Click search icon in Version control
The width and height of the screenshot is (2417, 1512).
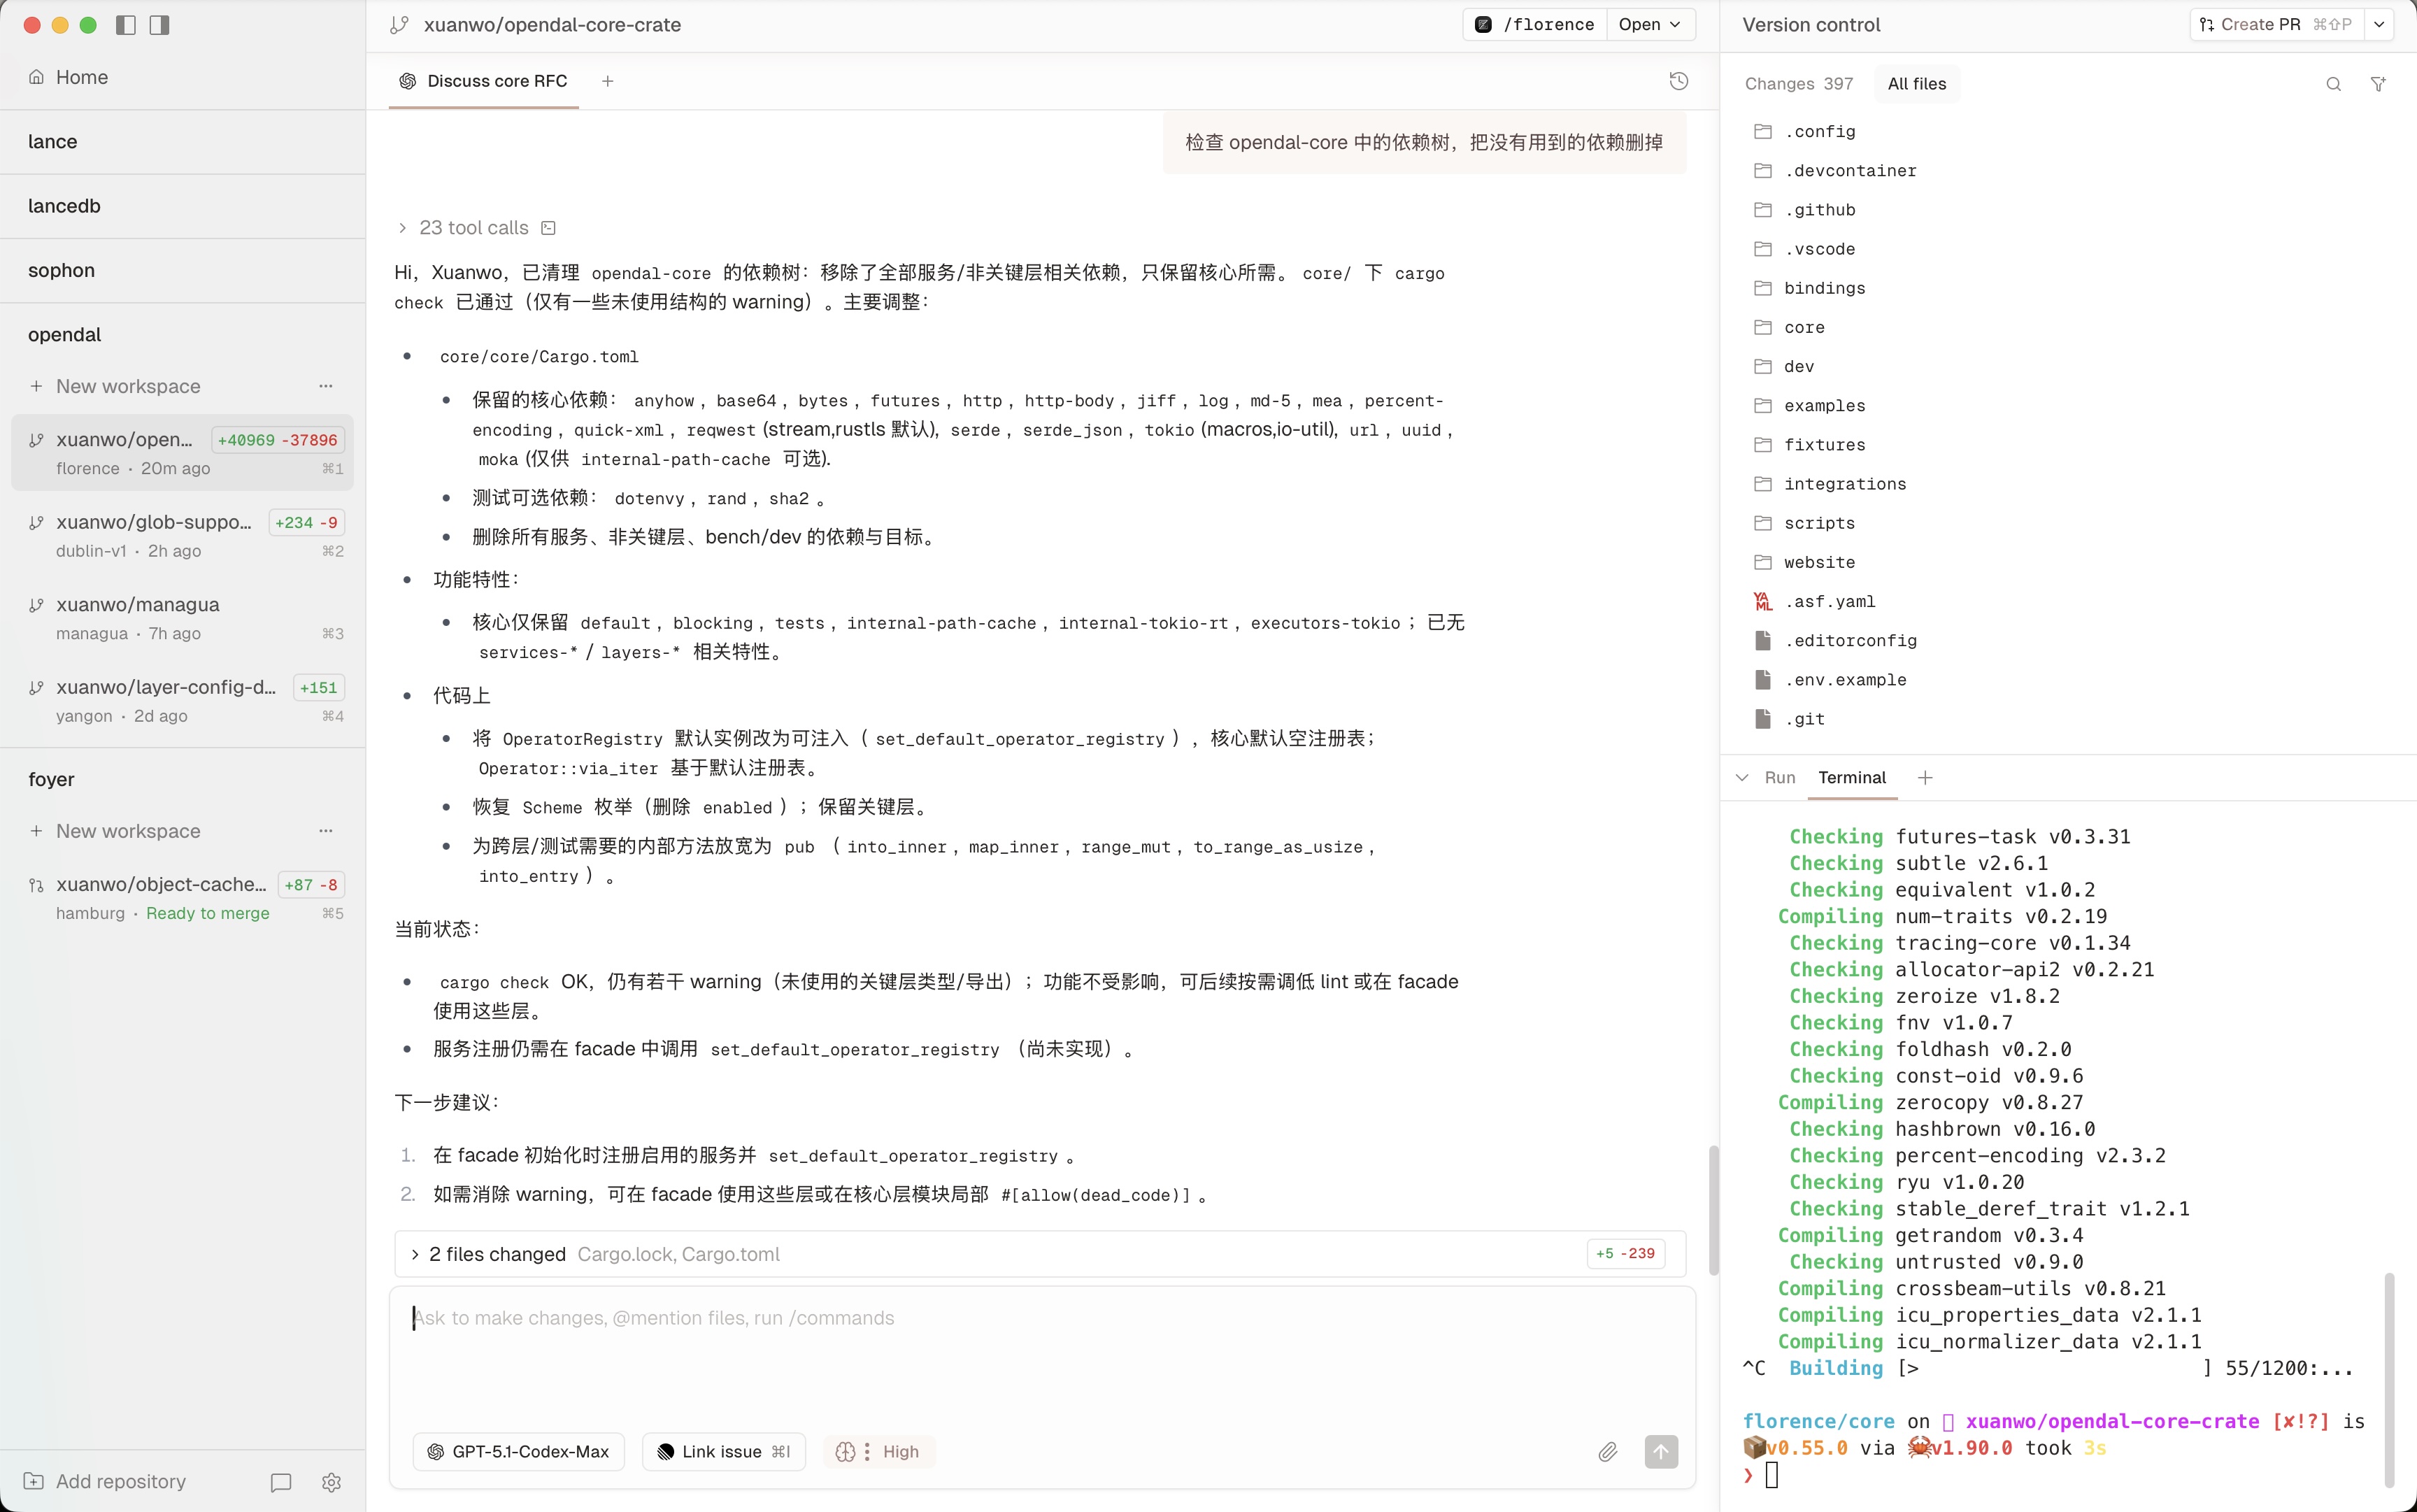point(2333,84)
